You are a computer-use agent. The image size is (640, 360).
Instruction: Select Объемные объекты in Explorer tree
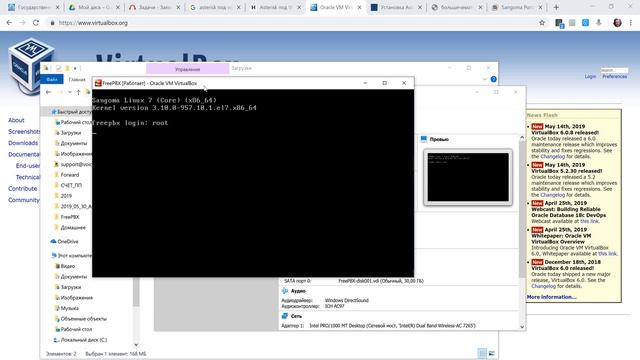click(83, 318)
